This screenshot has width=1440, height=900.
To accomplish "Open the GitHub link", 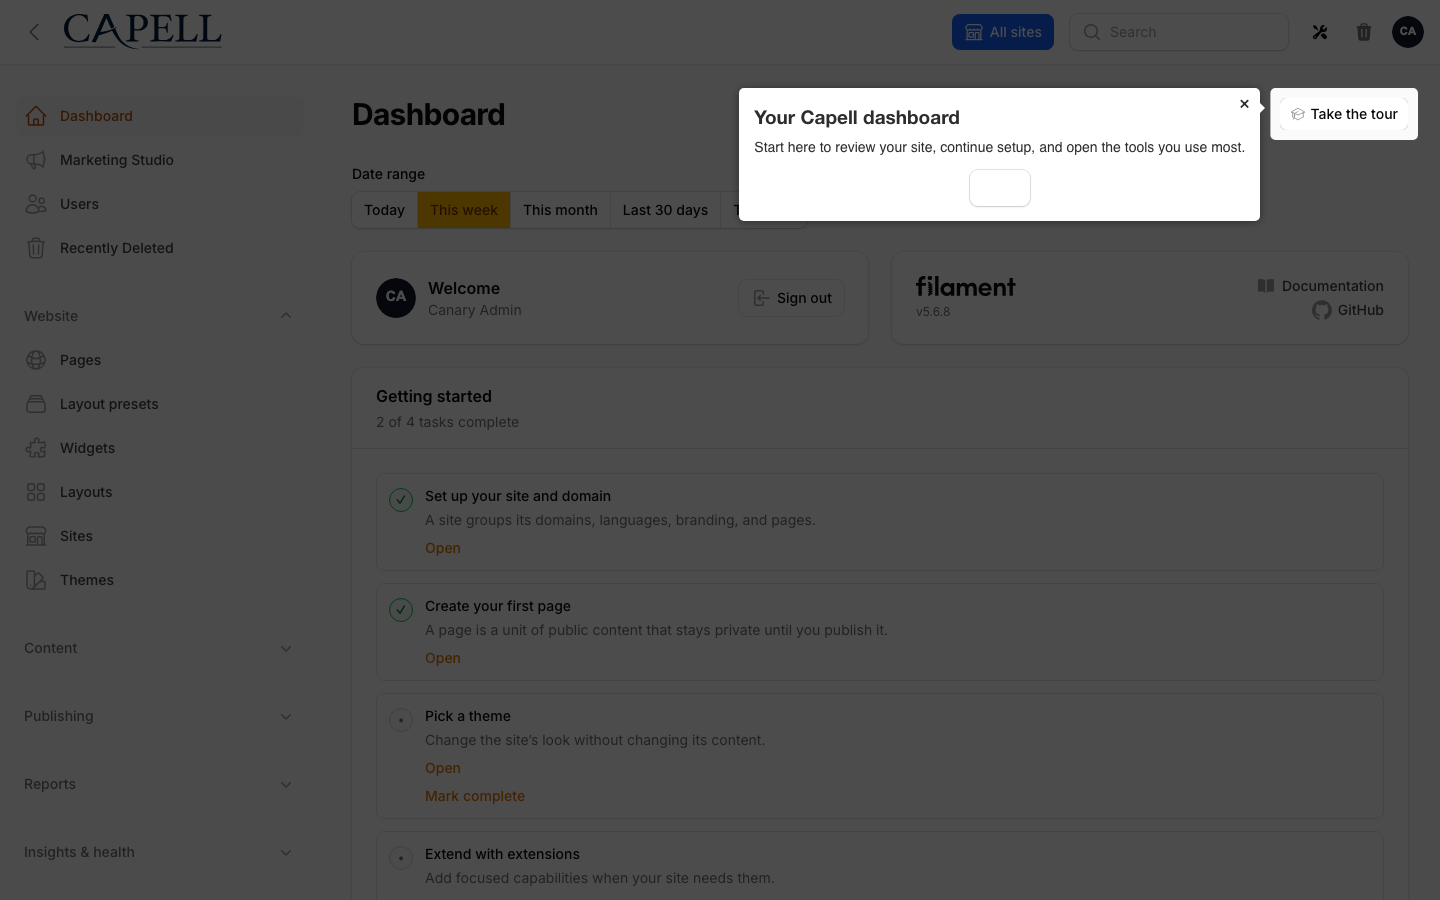I will click(x=1348, y=310).
